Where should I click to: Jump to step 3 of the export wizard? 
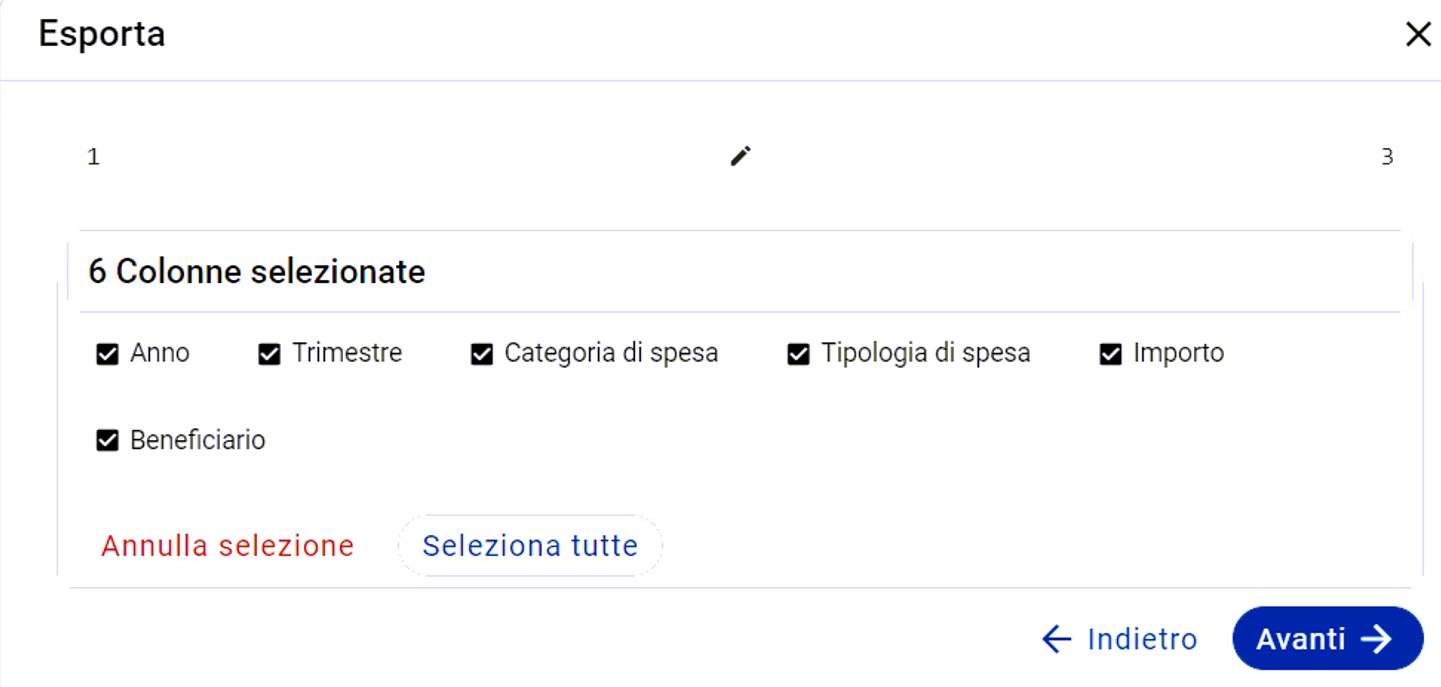1387,157
